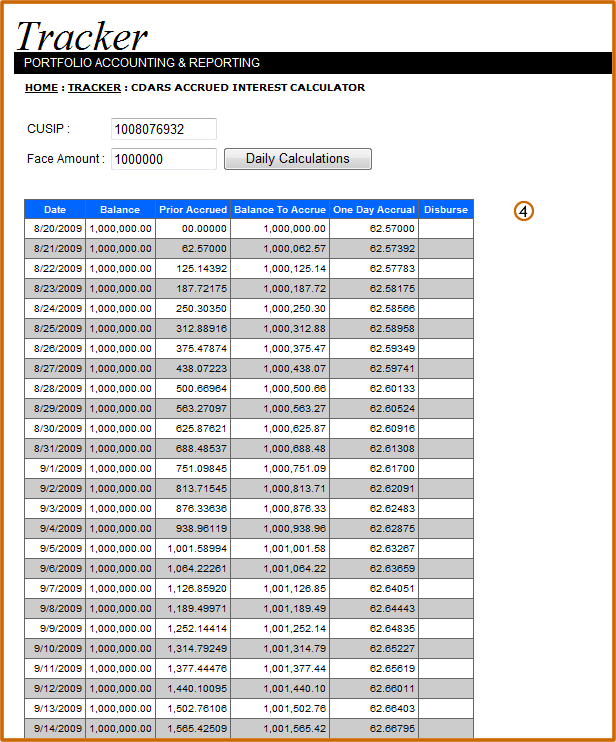
Task: Click prior accrued value 1,502.76106
Action: coord(193,708)
